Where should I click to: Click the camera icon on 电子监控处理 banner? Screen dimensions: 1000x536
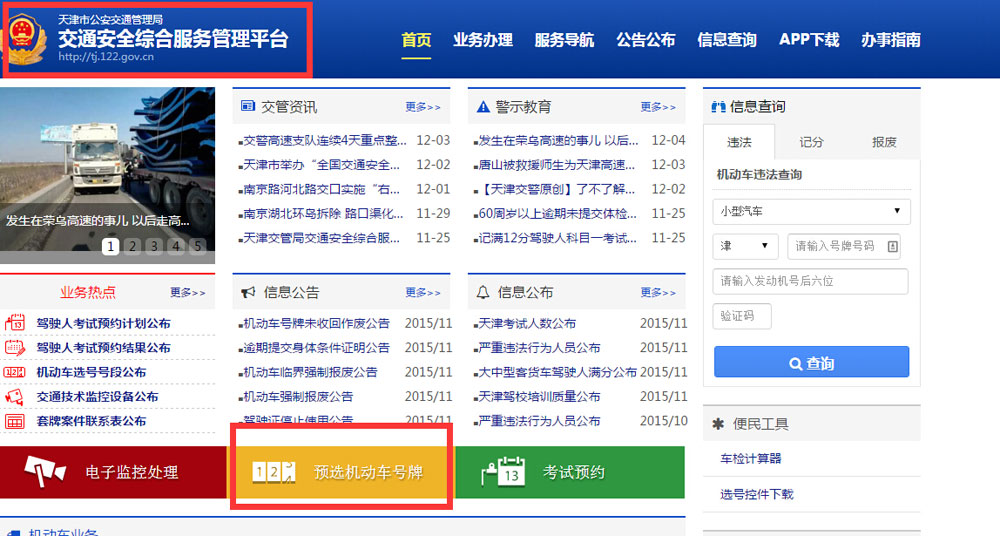(45, 471)
